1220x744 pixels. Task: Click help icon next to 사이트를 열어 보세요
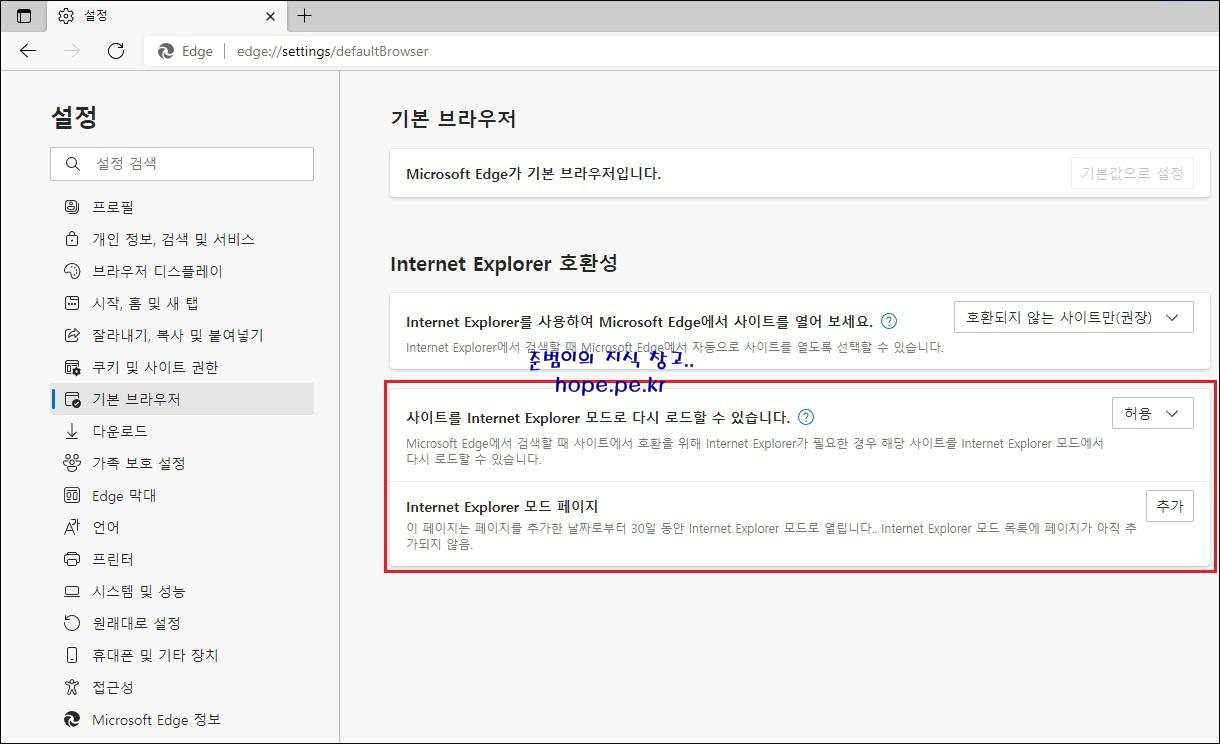click(889, 322)
